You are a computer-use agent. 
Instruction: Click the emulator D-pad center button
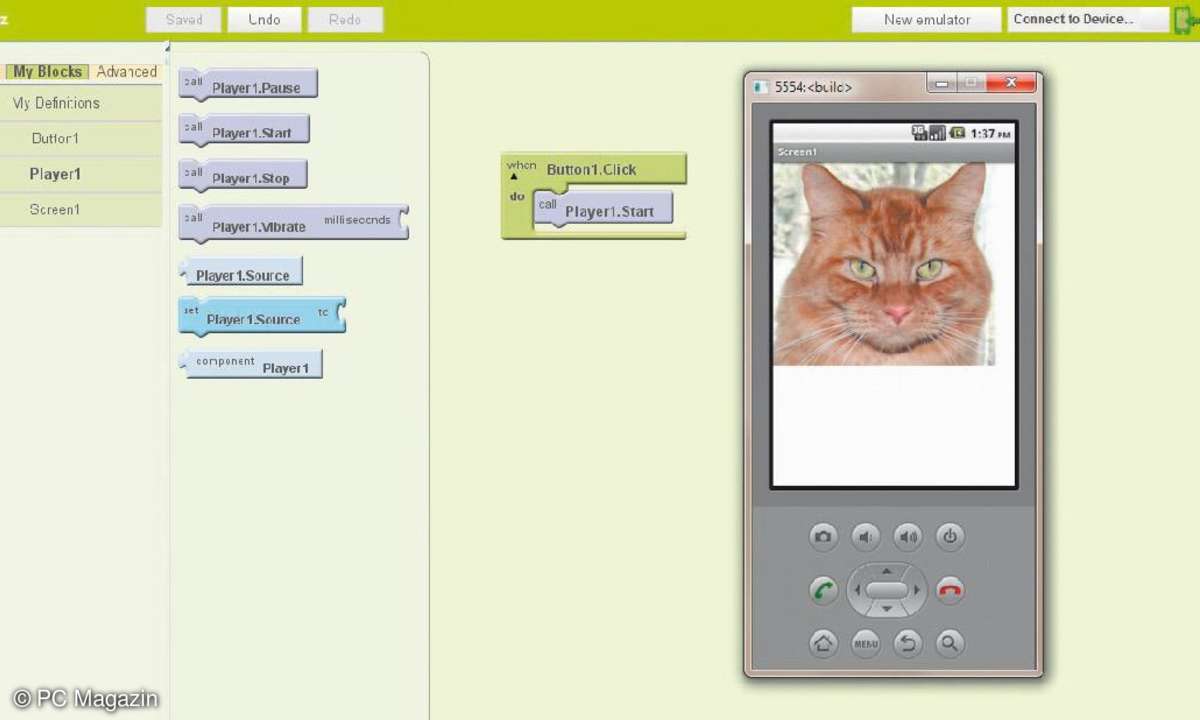click(x=886, y=590)
